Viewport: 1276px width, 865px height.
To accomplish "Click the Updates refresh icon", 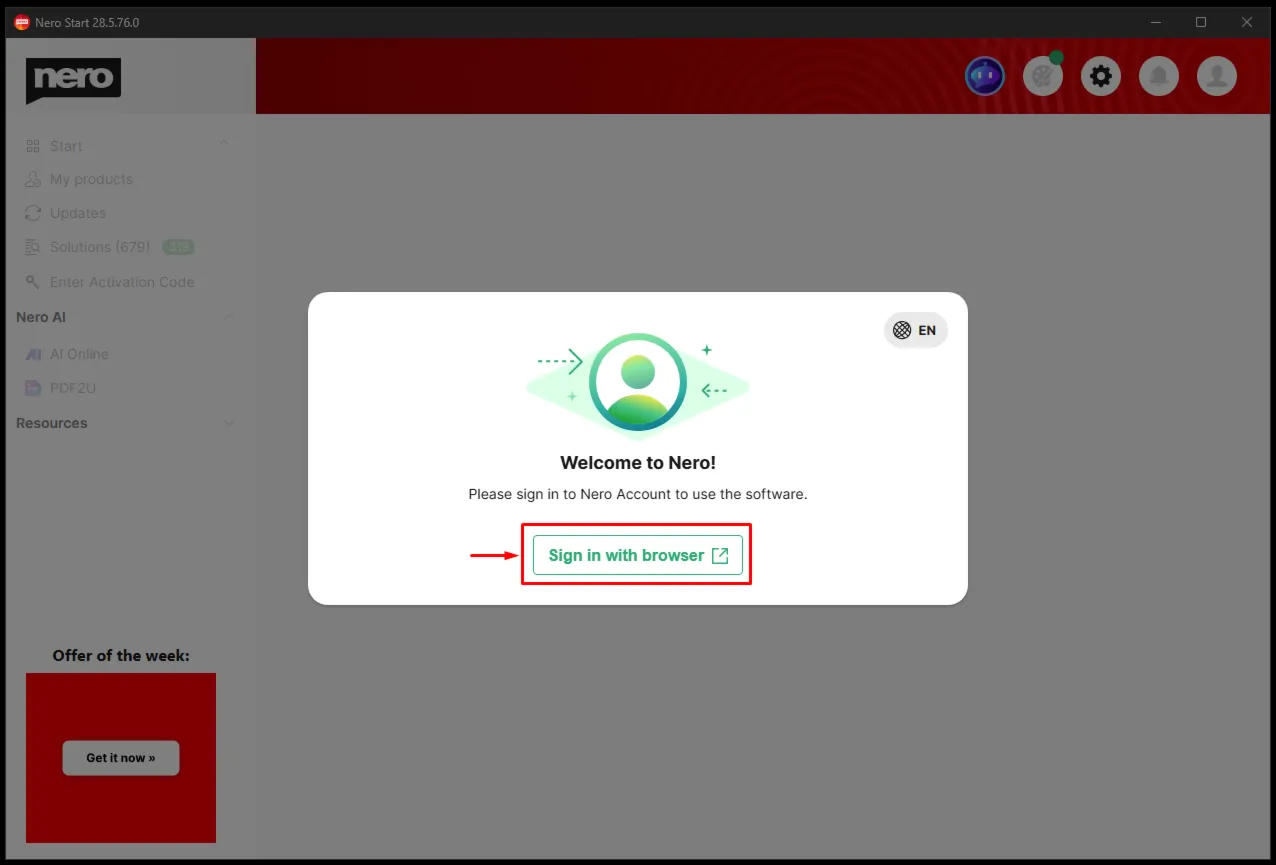I will [33, 213].
